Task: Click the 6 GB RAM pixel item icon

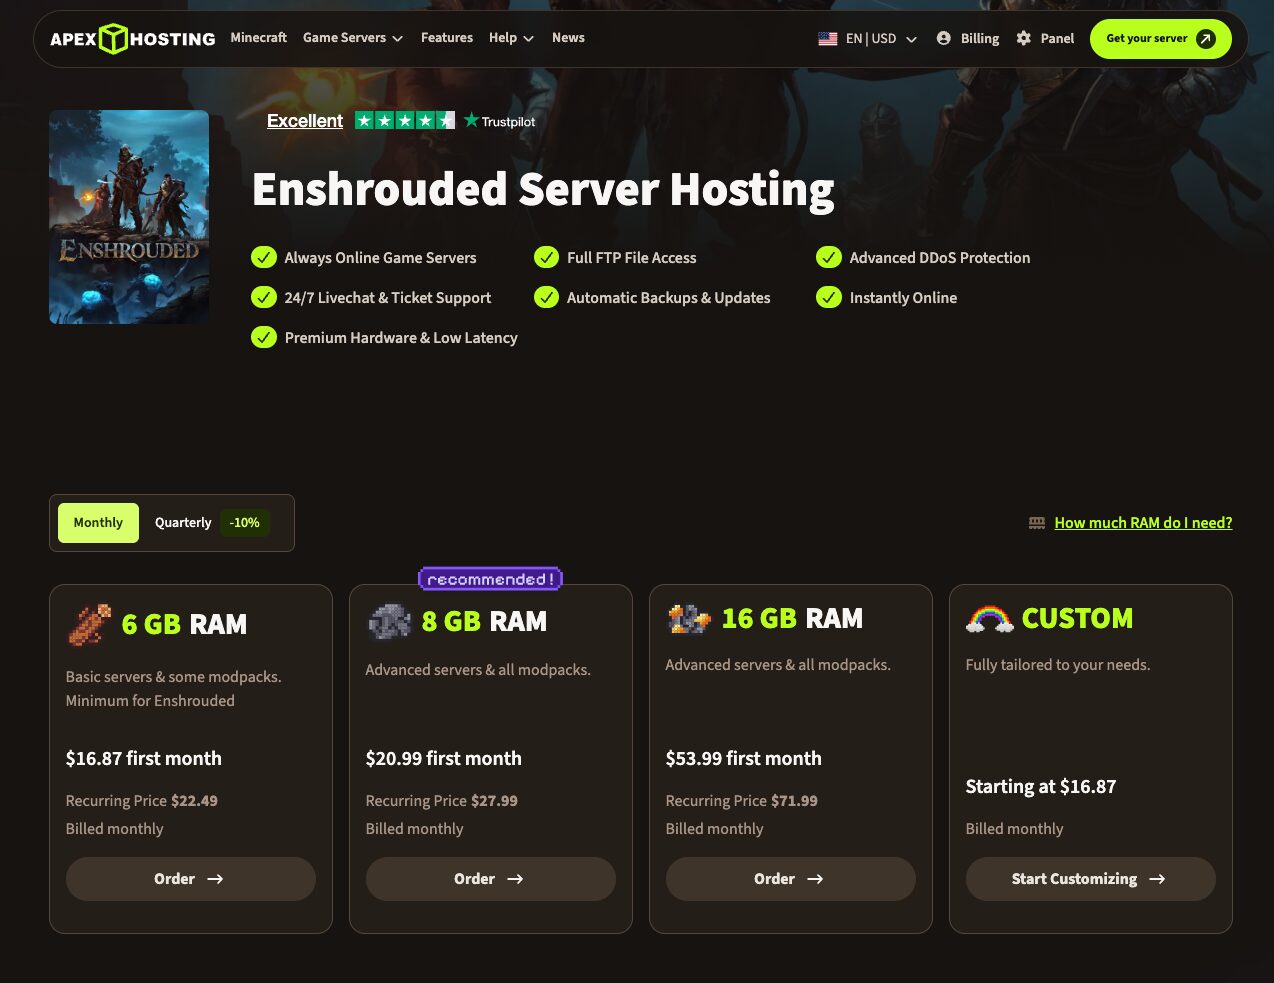Action: pos(89,625)
